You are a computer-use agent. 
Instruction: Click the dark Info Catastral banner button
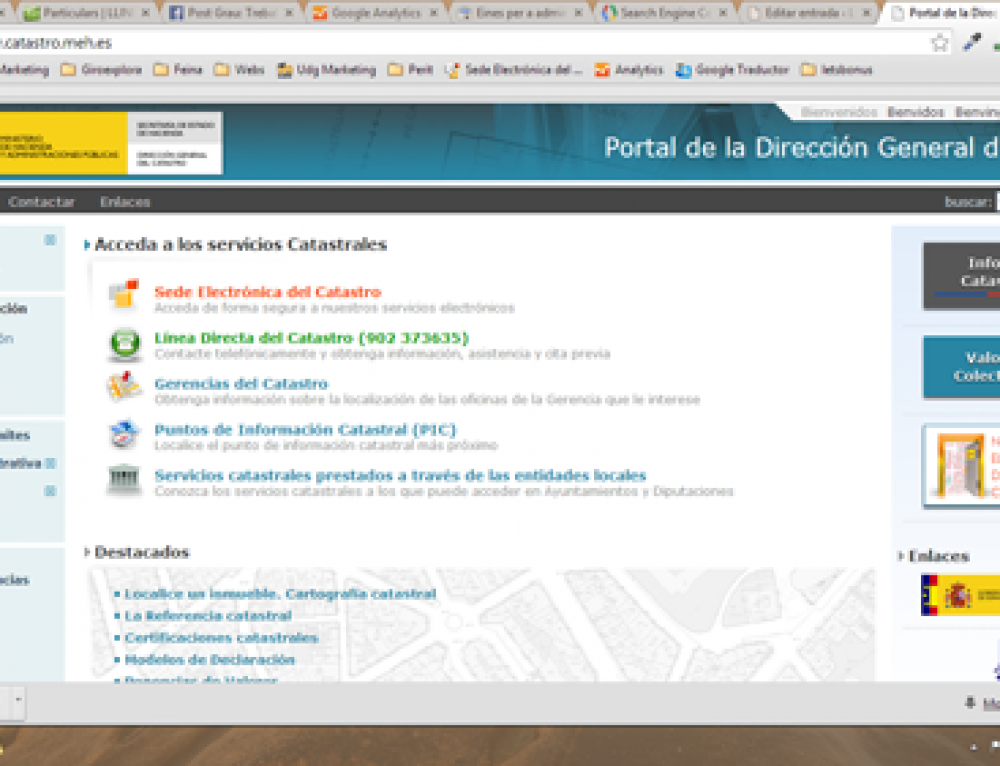(x=962, y=276)
